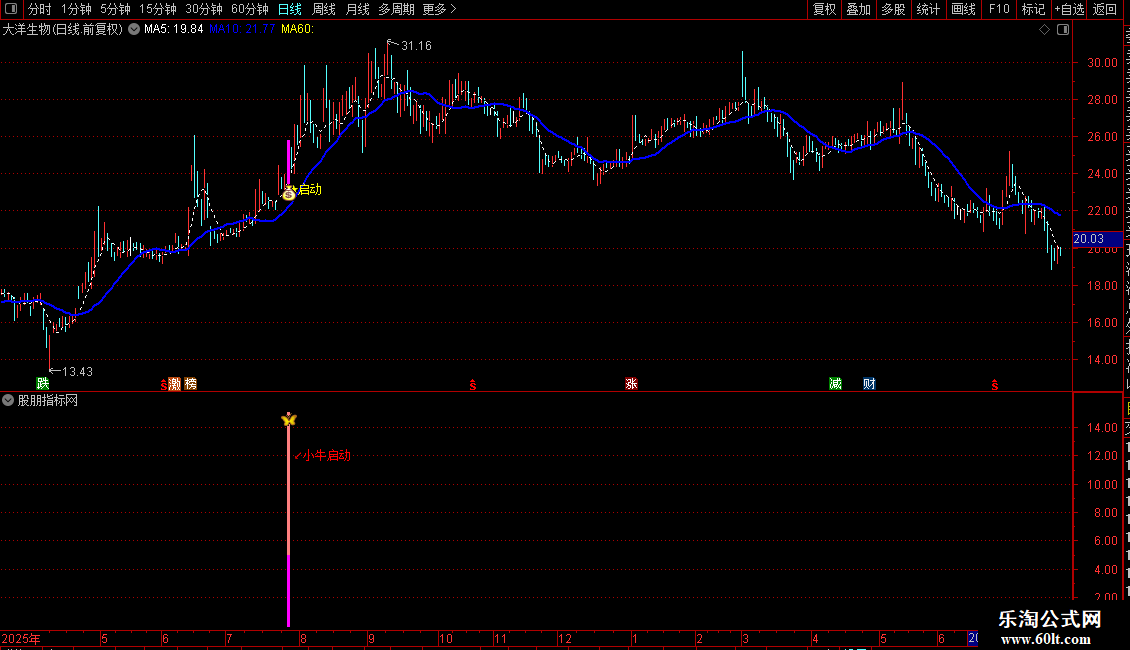Toggle the left sidebar panel icon
Screen dimensions: 1130x650
11,9
